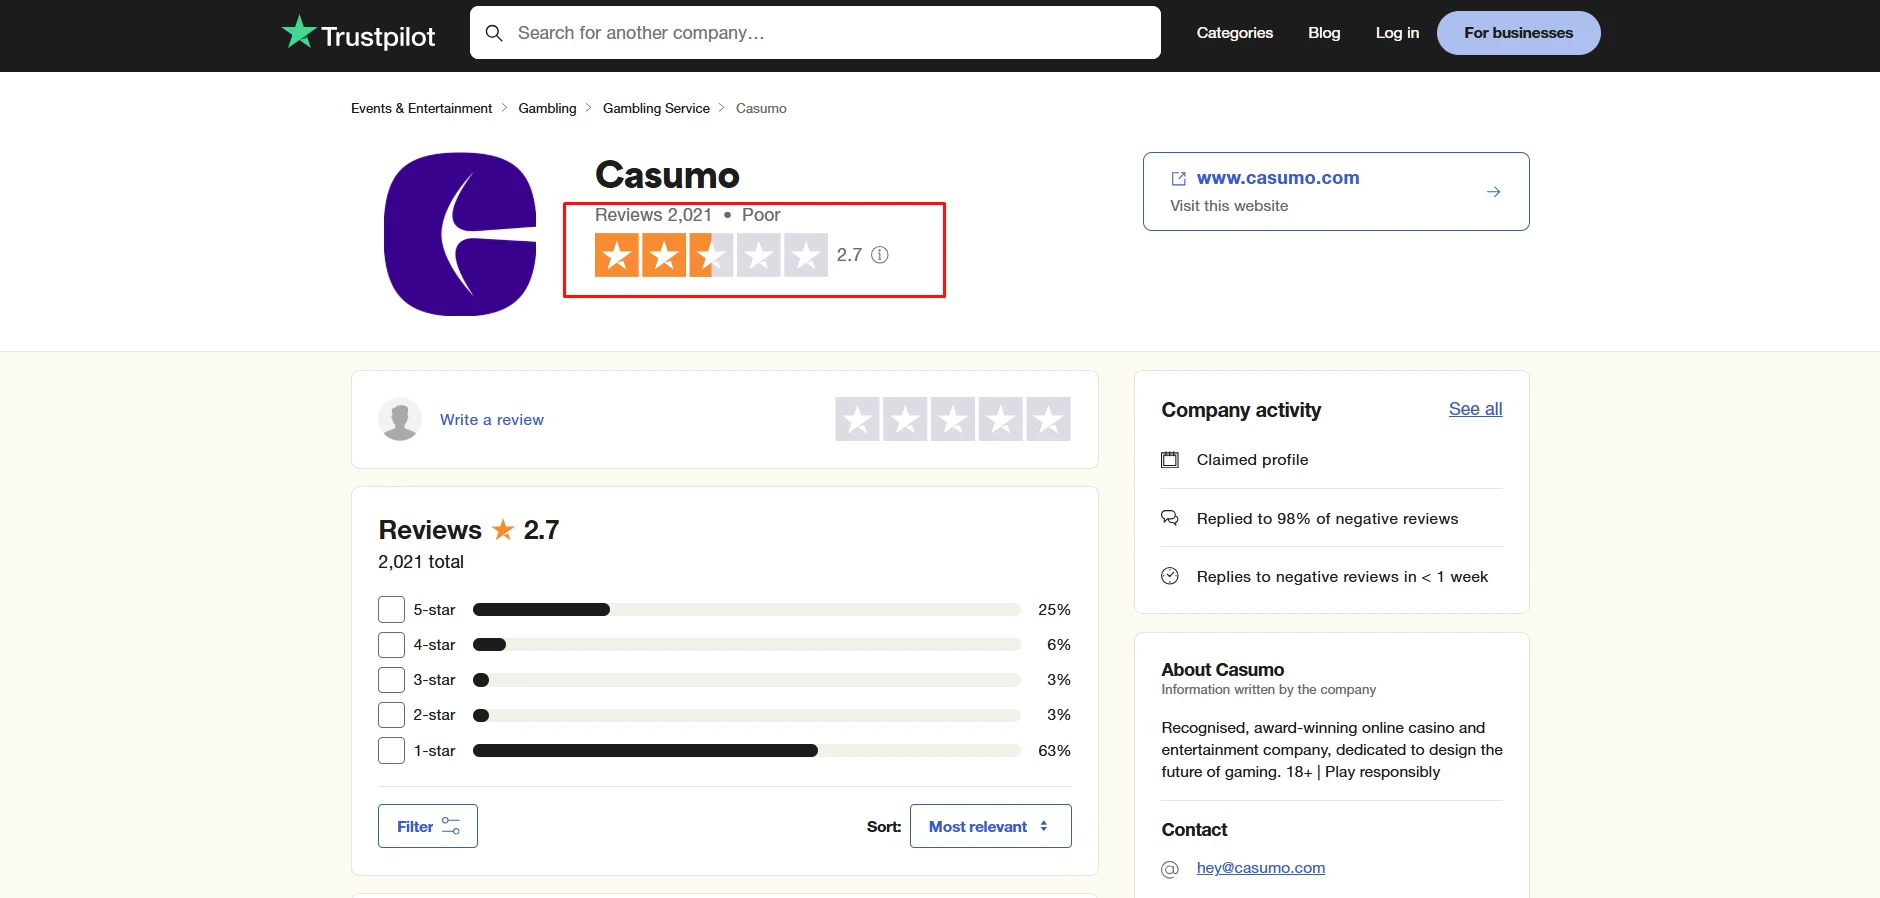
Task: Click the Claimed profile calendar icon
Action: coord(1170,460)
